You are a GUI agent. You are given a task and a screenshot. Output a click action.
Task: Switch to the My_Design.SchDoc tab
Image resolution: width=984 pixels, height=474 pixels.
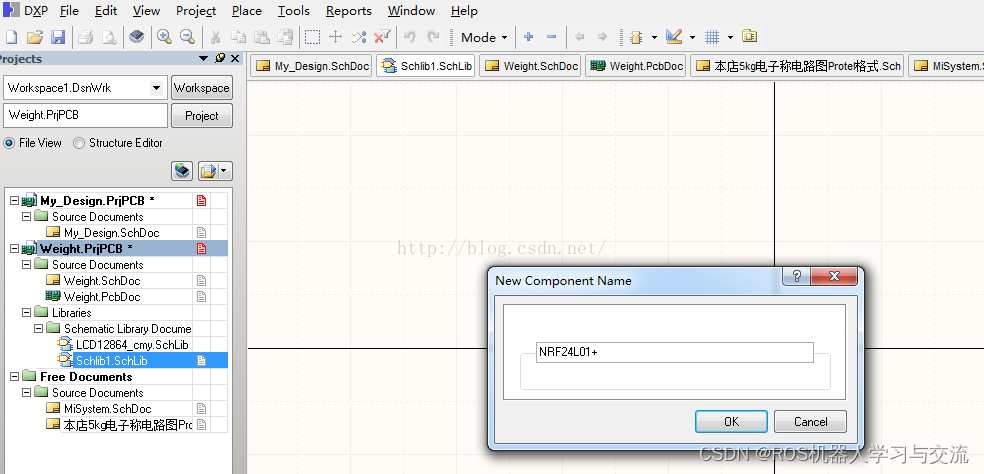click(x=311, y=66)
